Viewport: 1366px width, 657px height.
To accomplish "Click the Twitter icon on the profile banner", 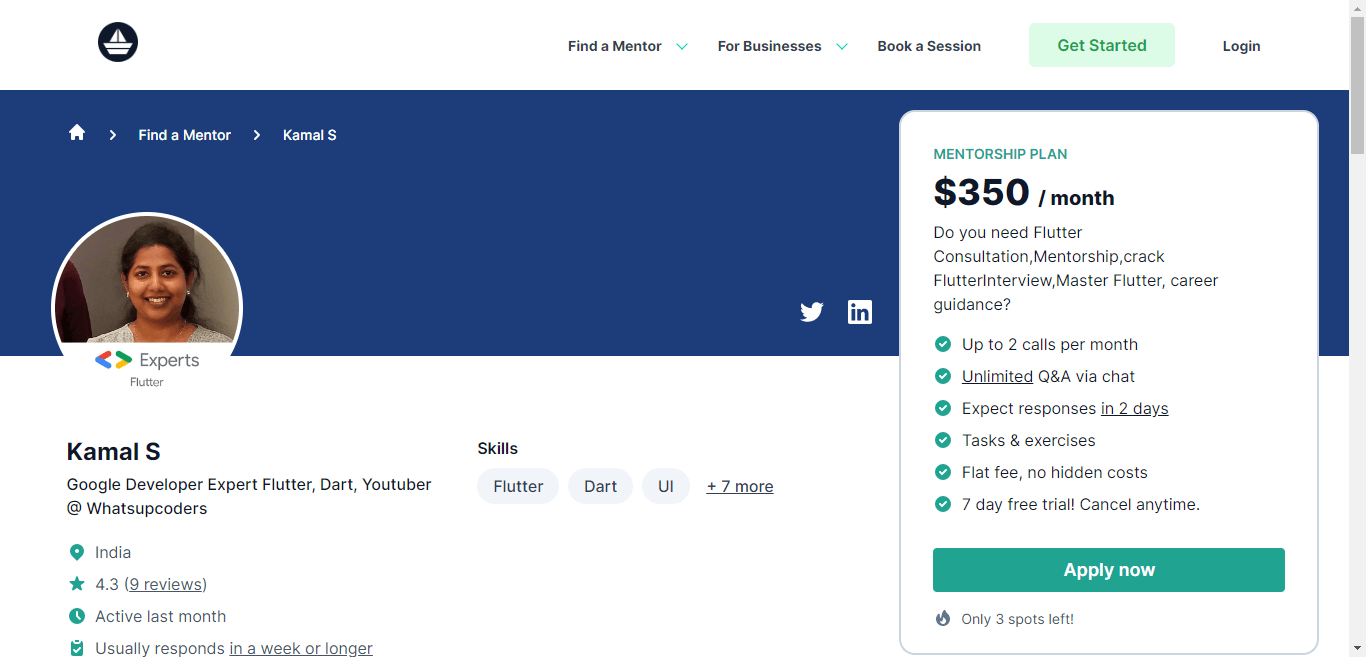I will pos(811,312).
